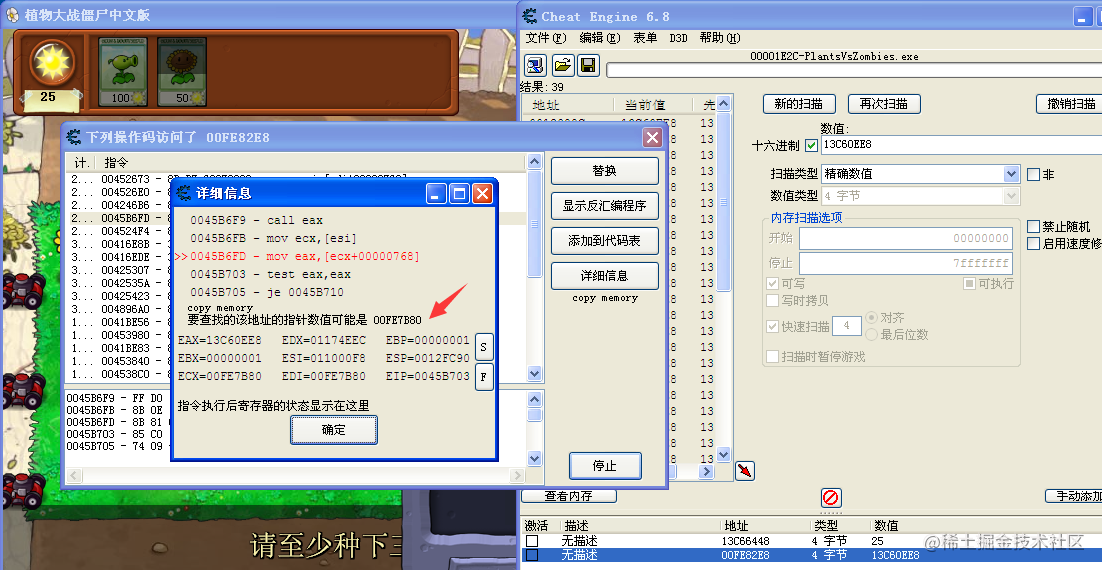Toggle the 快速扫描 checkbox

(772, 326)
